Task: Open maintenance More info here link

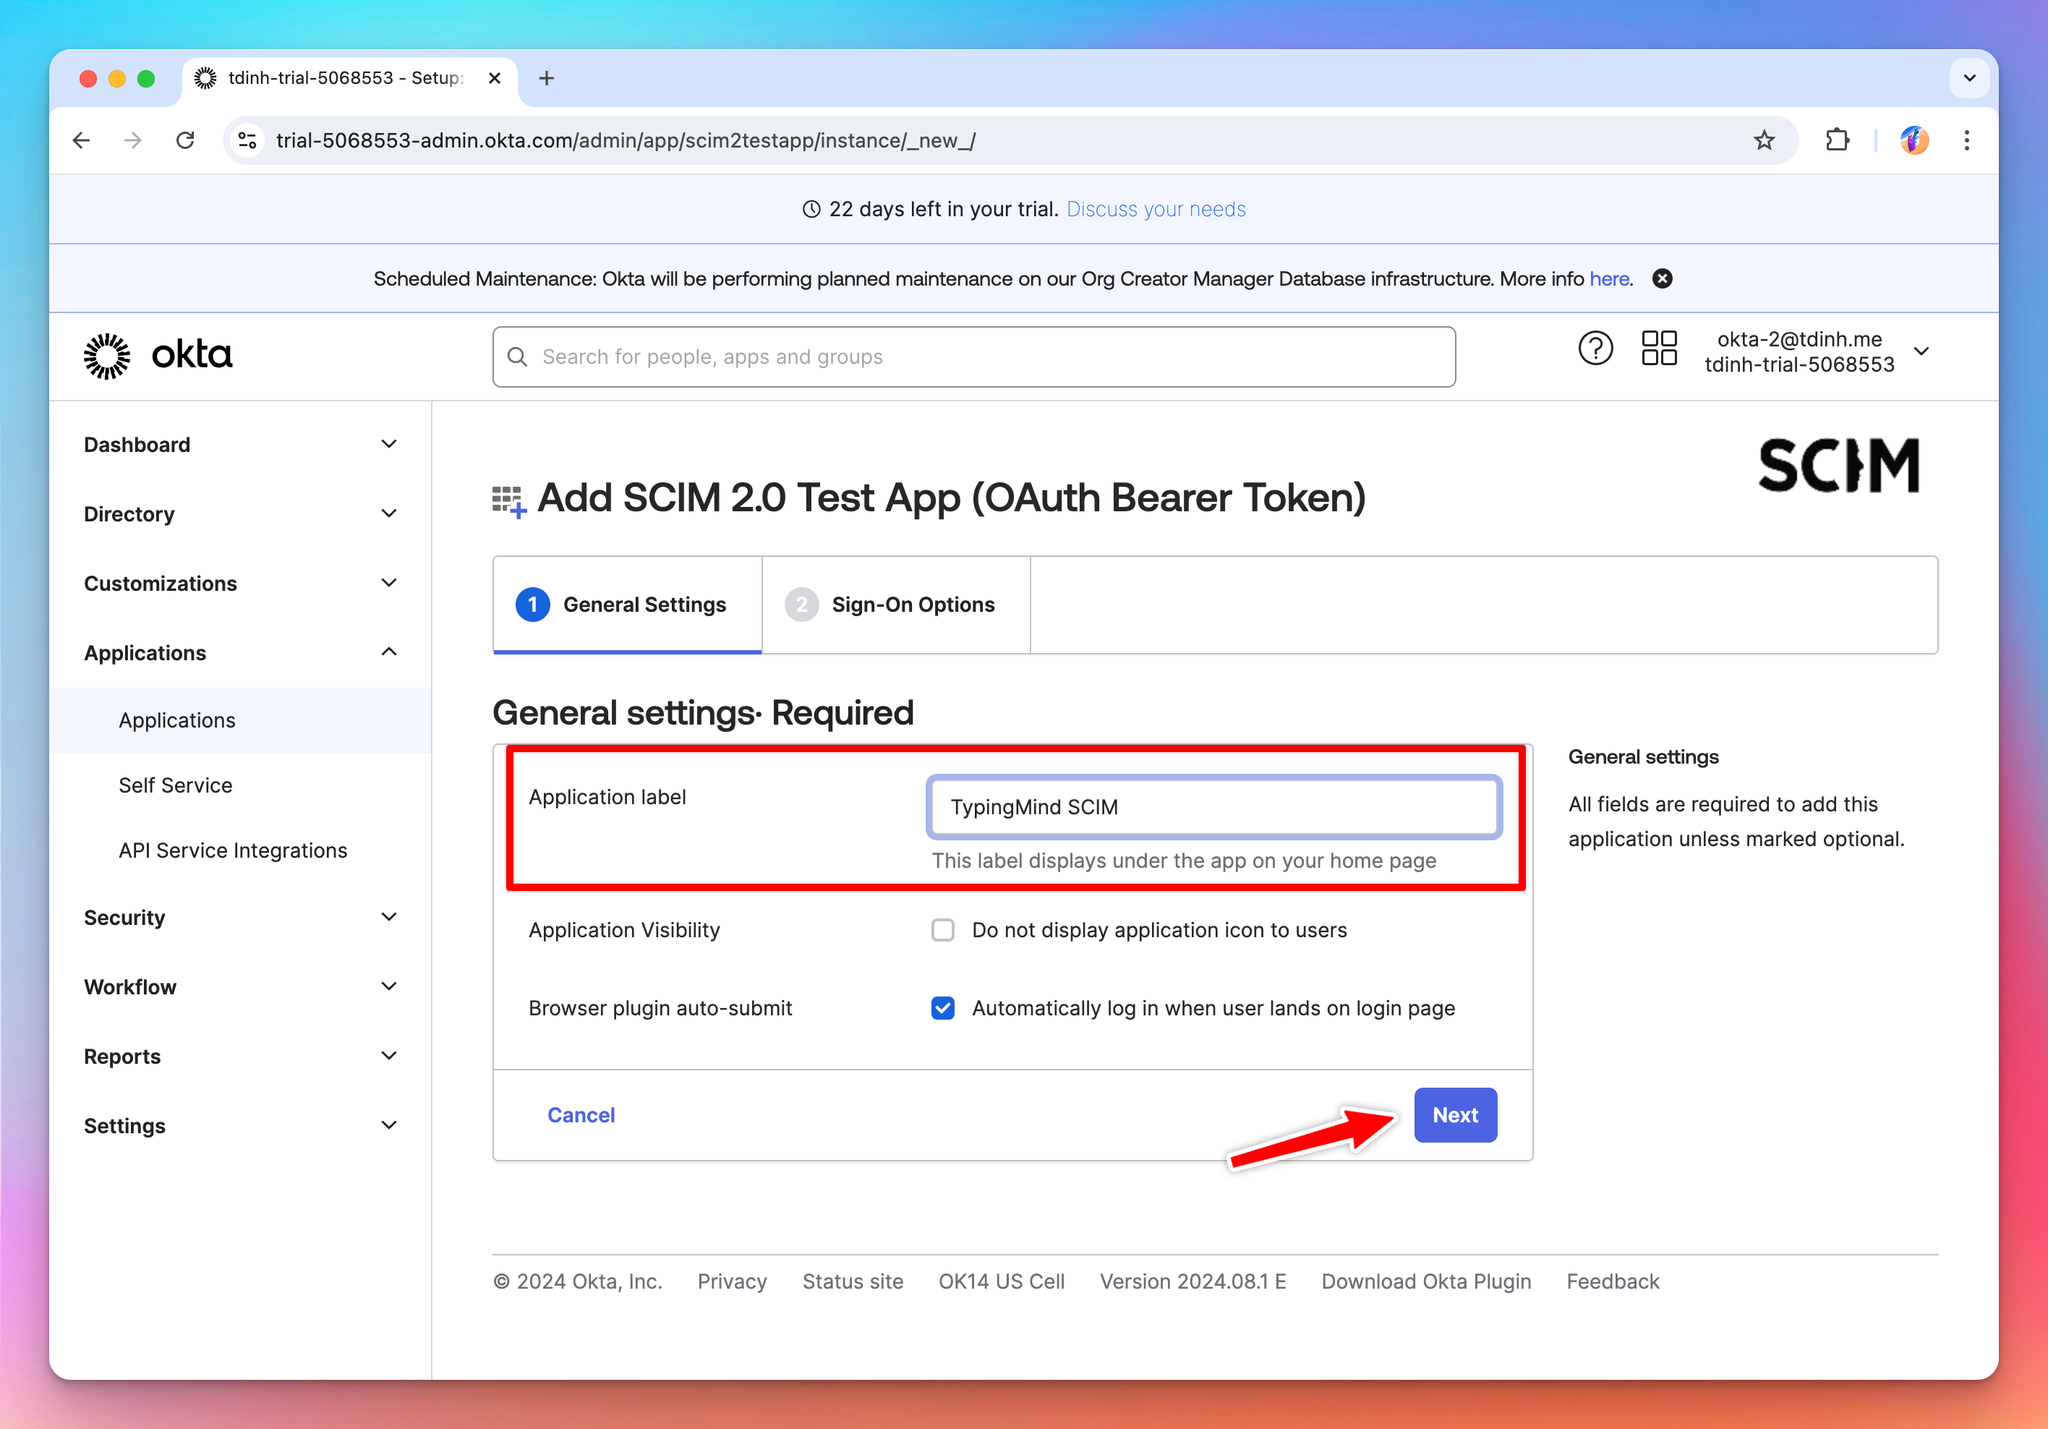Action: click(1609, 279)
